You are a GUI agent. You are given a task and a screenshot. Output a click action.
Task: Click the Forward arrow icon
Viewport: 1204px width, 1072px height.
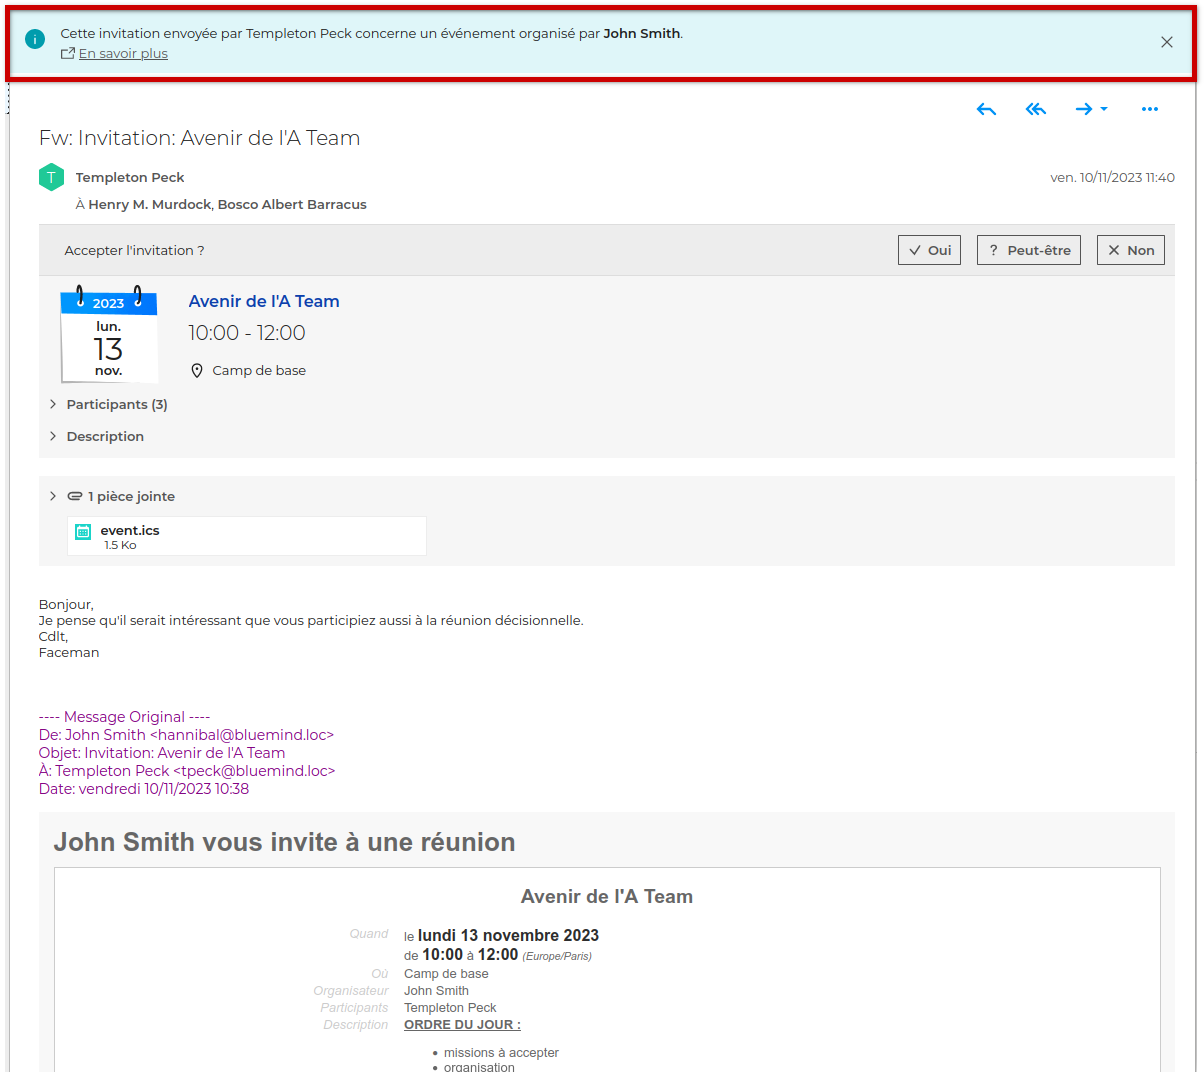pos(1083,109)
